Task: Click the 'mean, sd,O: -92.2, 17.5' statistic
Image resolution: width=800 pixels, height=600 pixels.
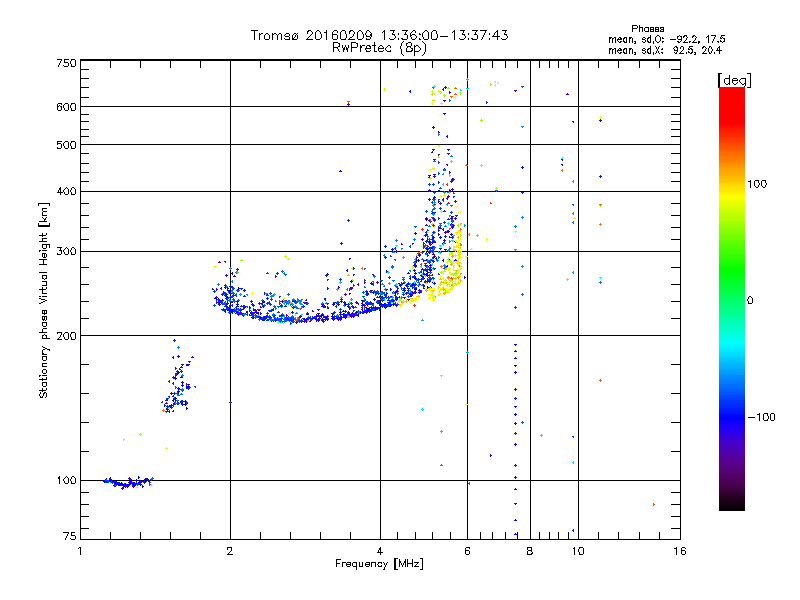Action: click(666, 39)
